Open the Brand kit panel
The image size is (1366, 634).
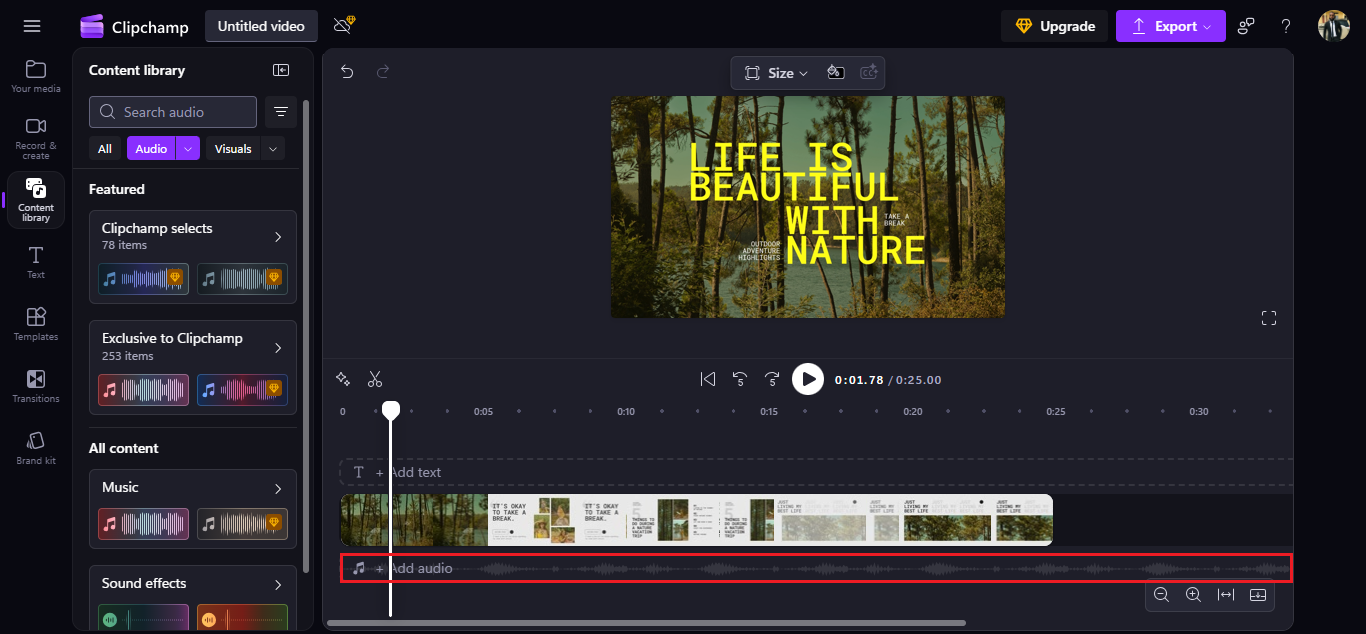coord(36,448)
